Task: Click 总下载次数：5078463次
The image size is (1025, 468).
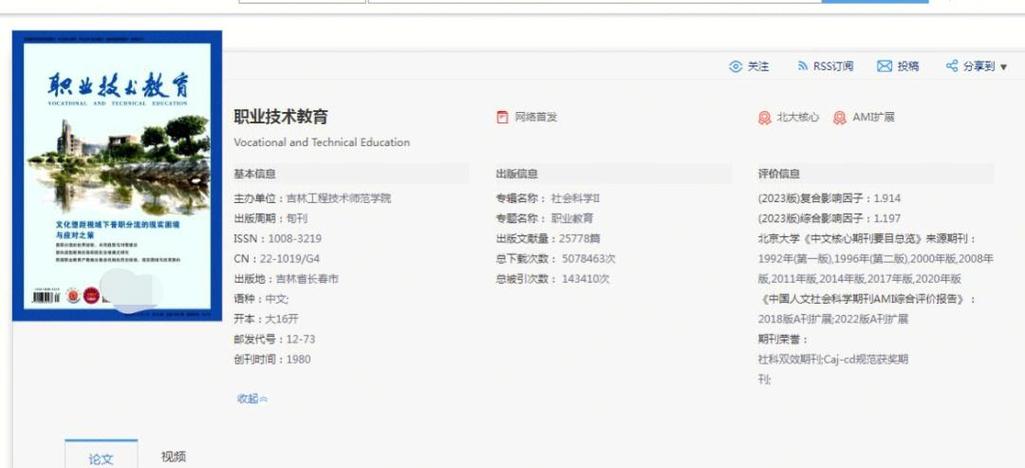Action: point(556,259)
